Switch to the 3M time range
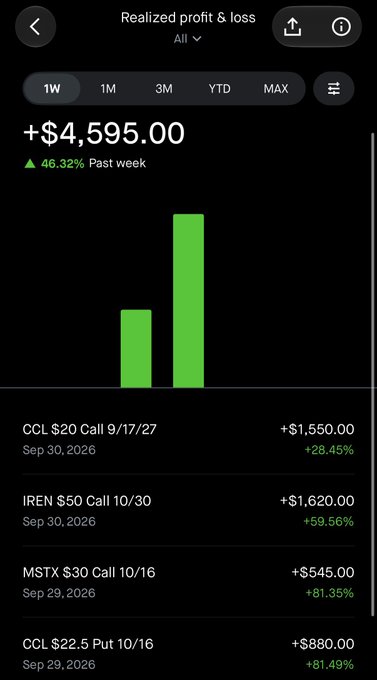Viewport: 377px width, 680px height. coord(164,89)
